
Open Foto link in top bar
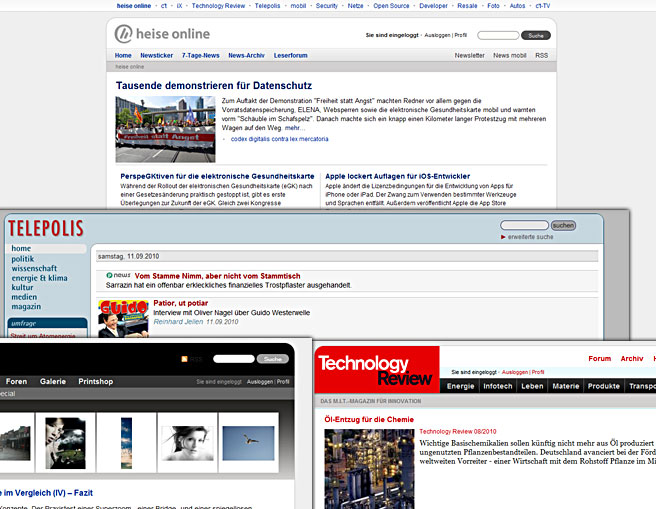(x=493, y=6)
